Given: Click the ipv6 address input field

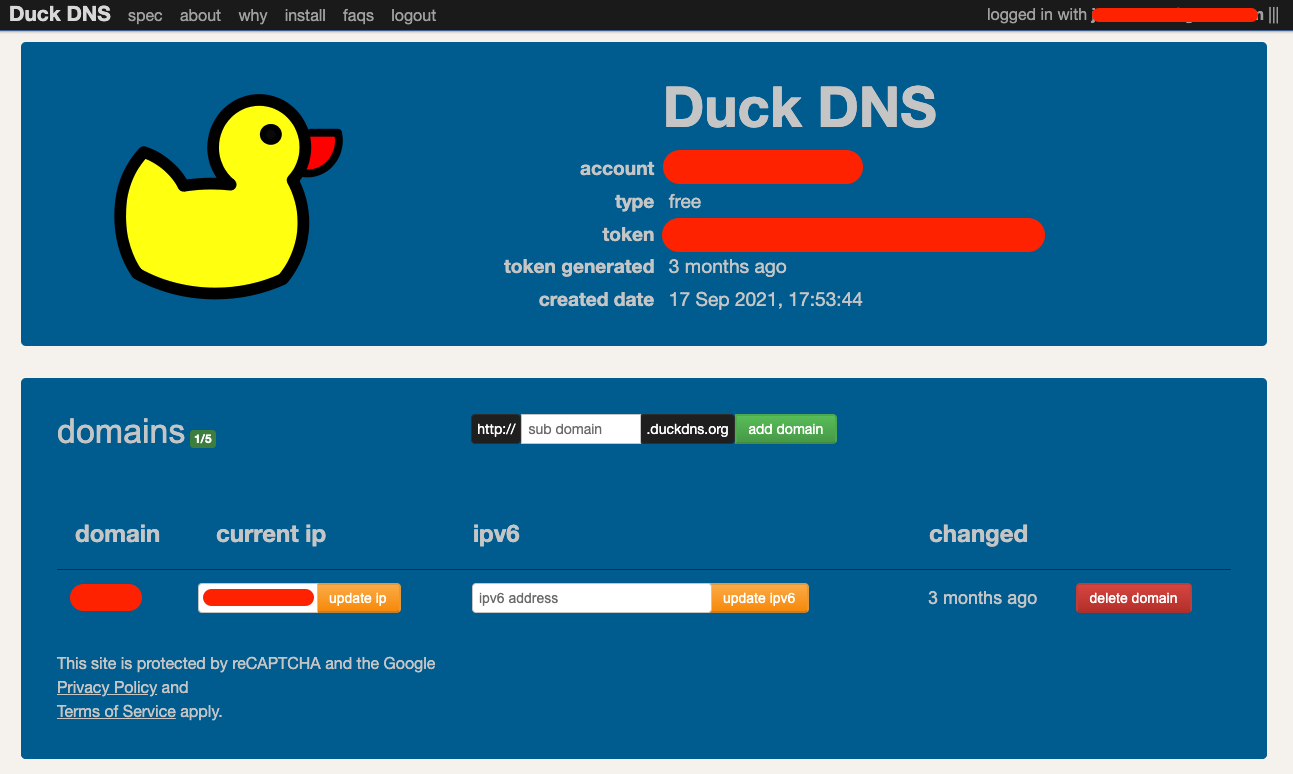Looking at the screenshot, I should click(591, 598).
